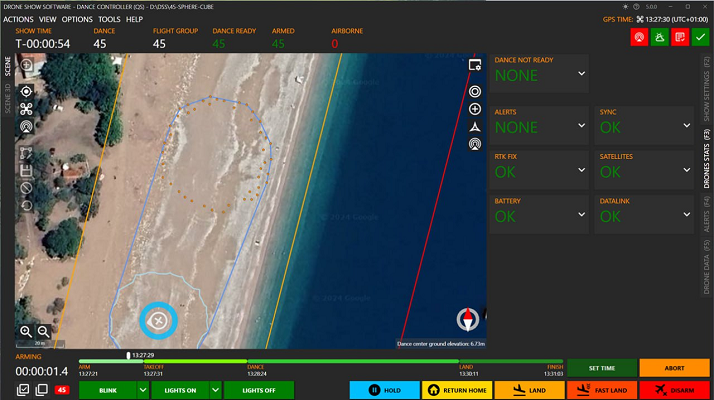Viewport: 714px width, 400px height.
Task: Open the Blink button dropdown arrow
Action: click(x=142, y=390)
